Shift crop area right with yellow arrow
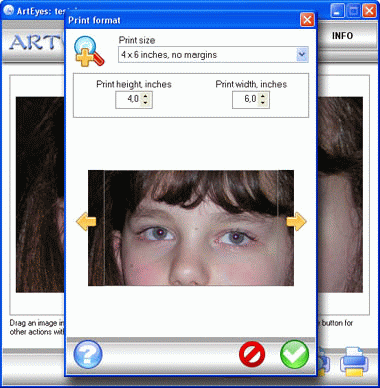380x388 pixels. pos(296,221)
